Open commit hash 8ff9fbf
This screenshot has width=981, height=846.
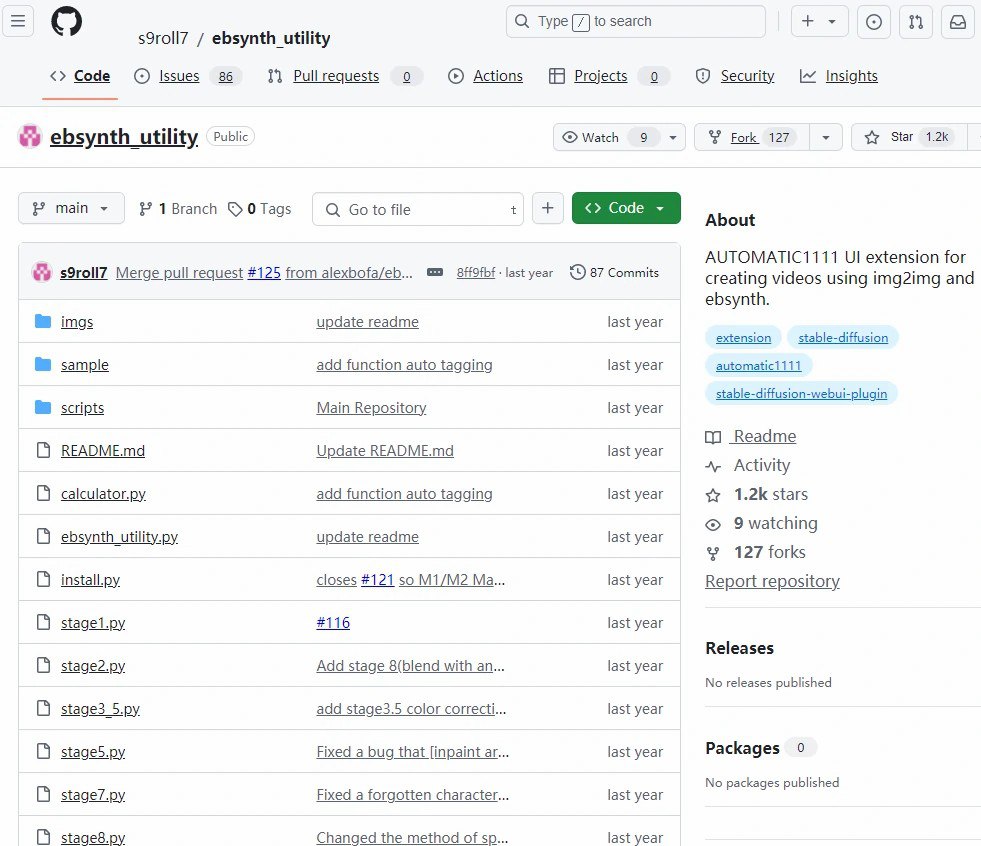pos(475,273)
